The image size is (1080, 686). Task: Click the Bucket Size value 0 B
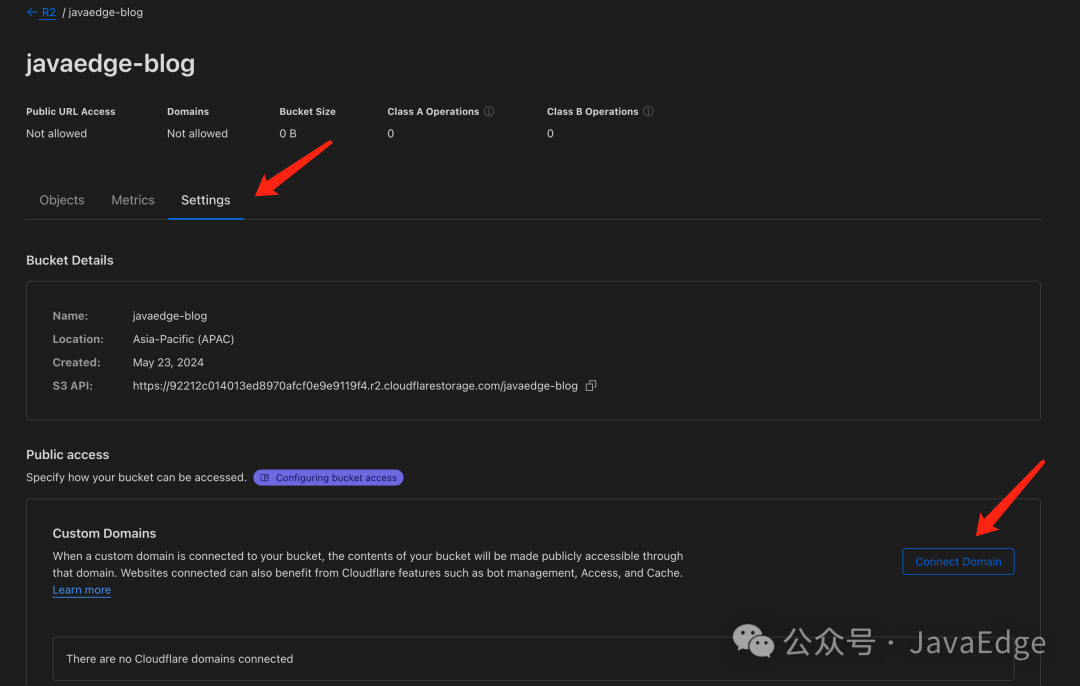(288, 134)
